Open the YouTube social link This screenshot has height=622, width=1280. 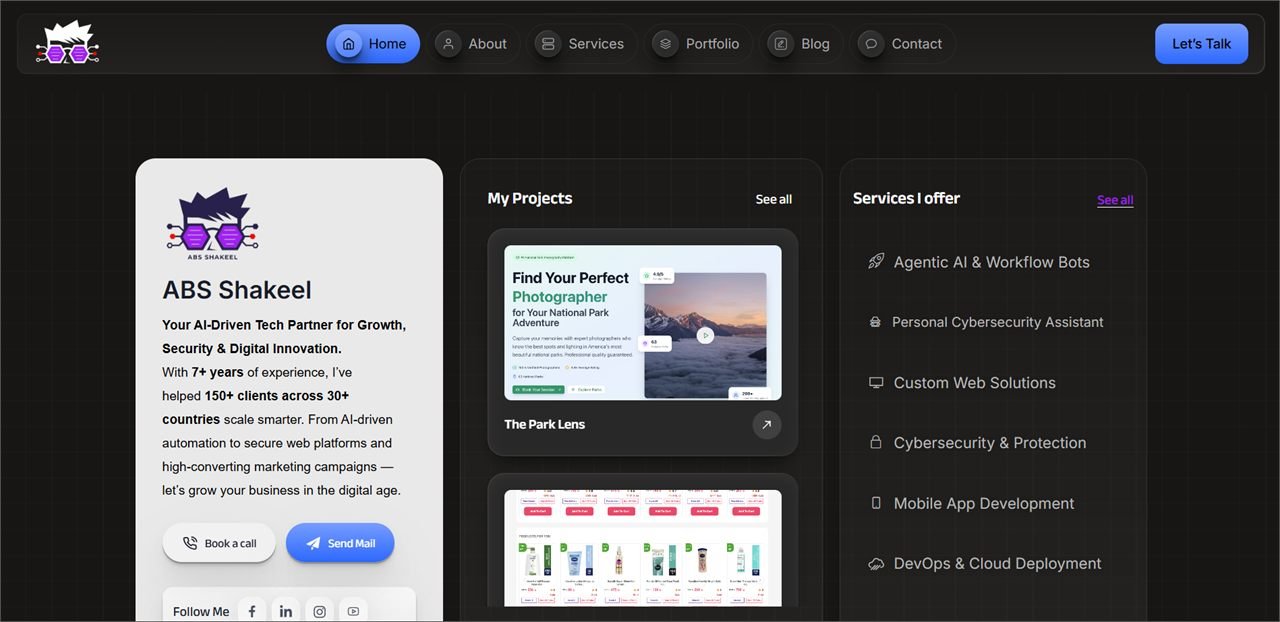coord(353,611)
